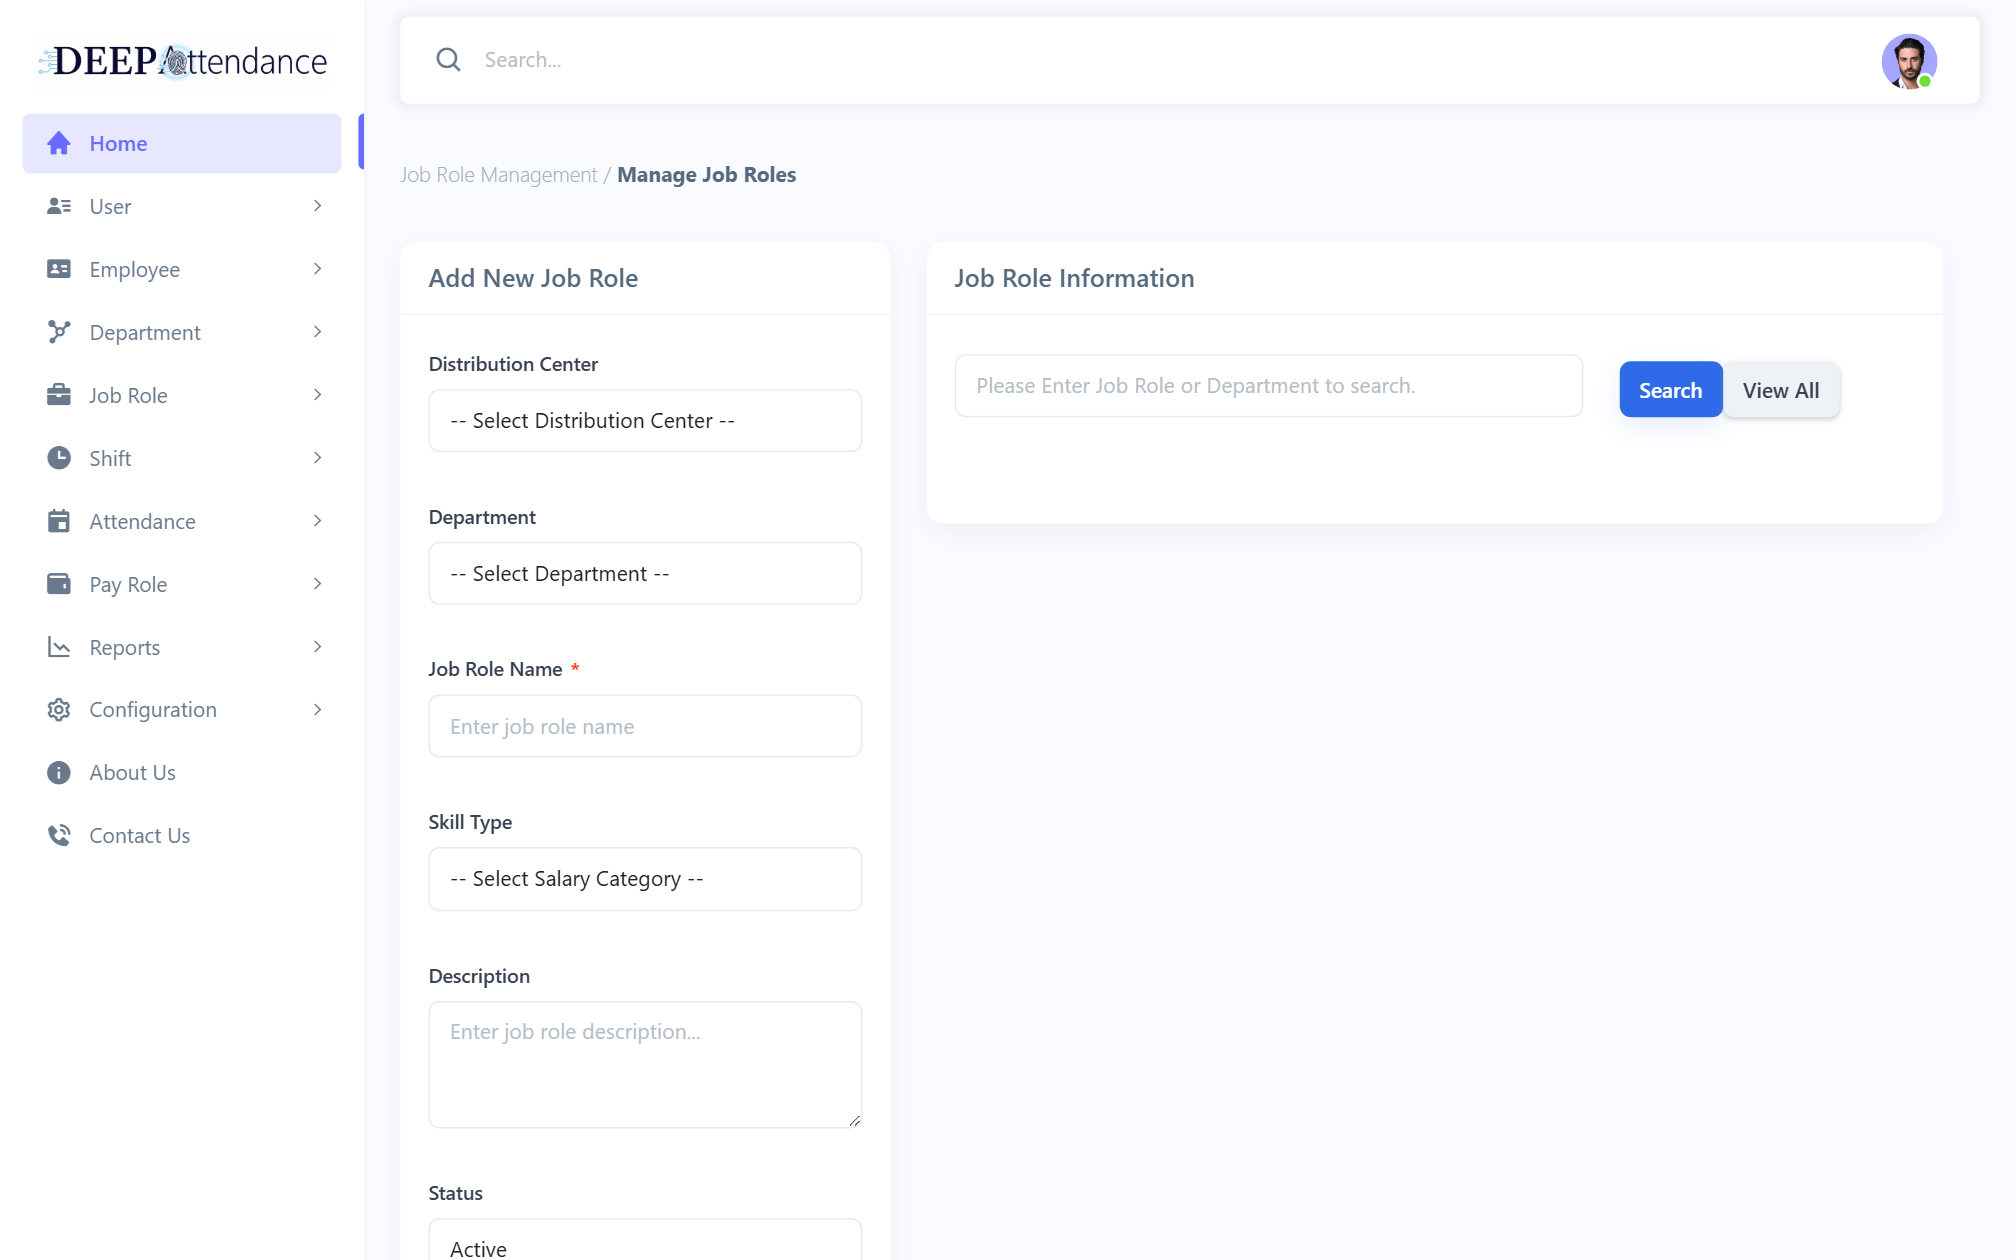
Task: Expand the Configuration menu chevron
Action: click(317, 710)
